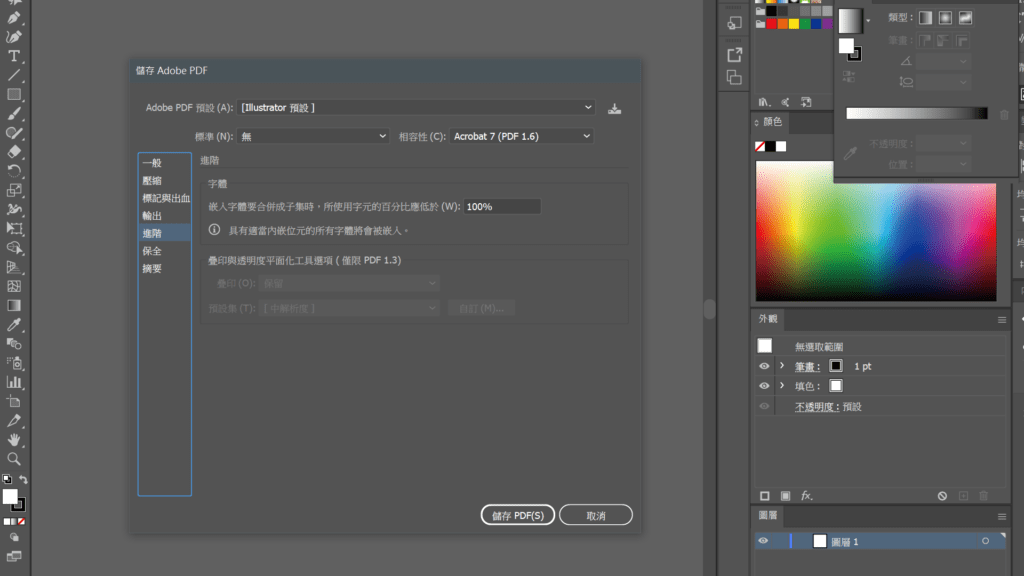Select the Zoom magnifier tool
The width and height of the screenshot is (1024, 576).
[14, 458]
